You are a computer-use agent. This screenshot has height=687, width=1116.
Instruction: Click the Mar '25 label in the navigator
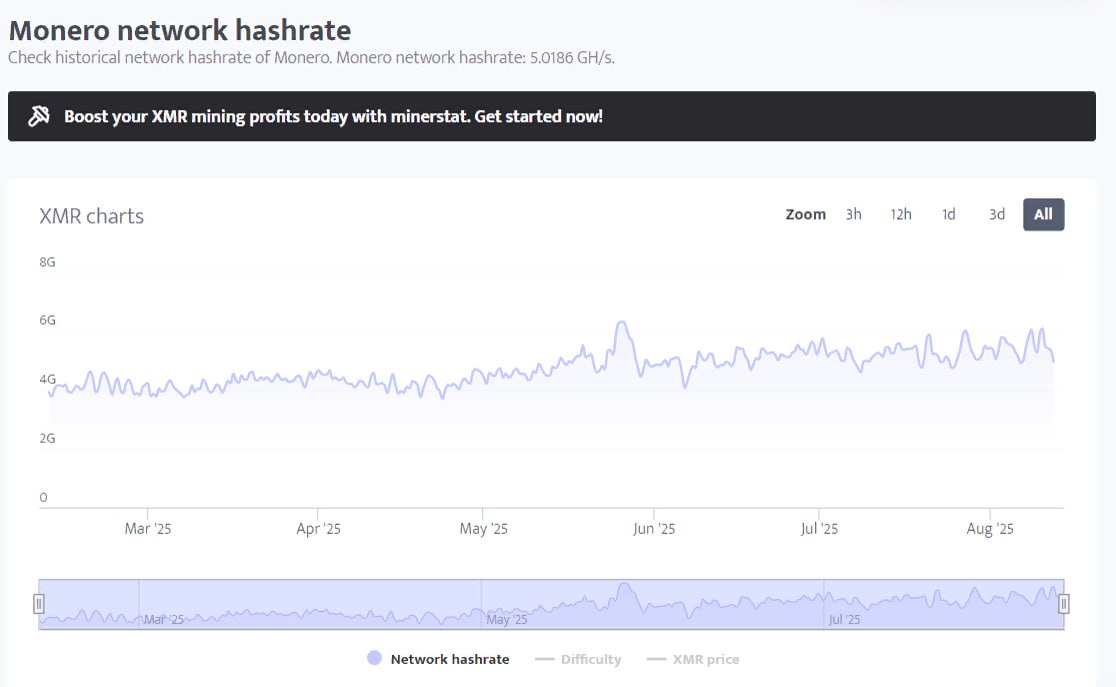tap(164, 619)
